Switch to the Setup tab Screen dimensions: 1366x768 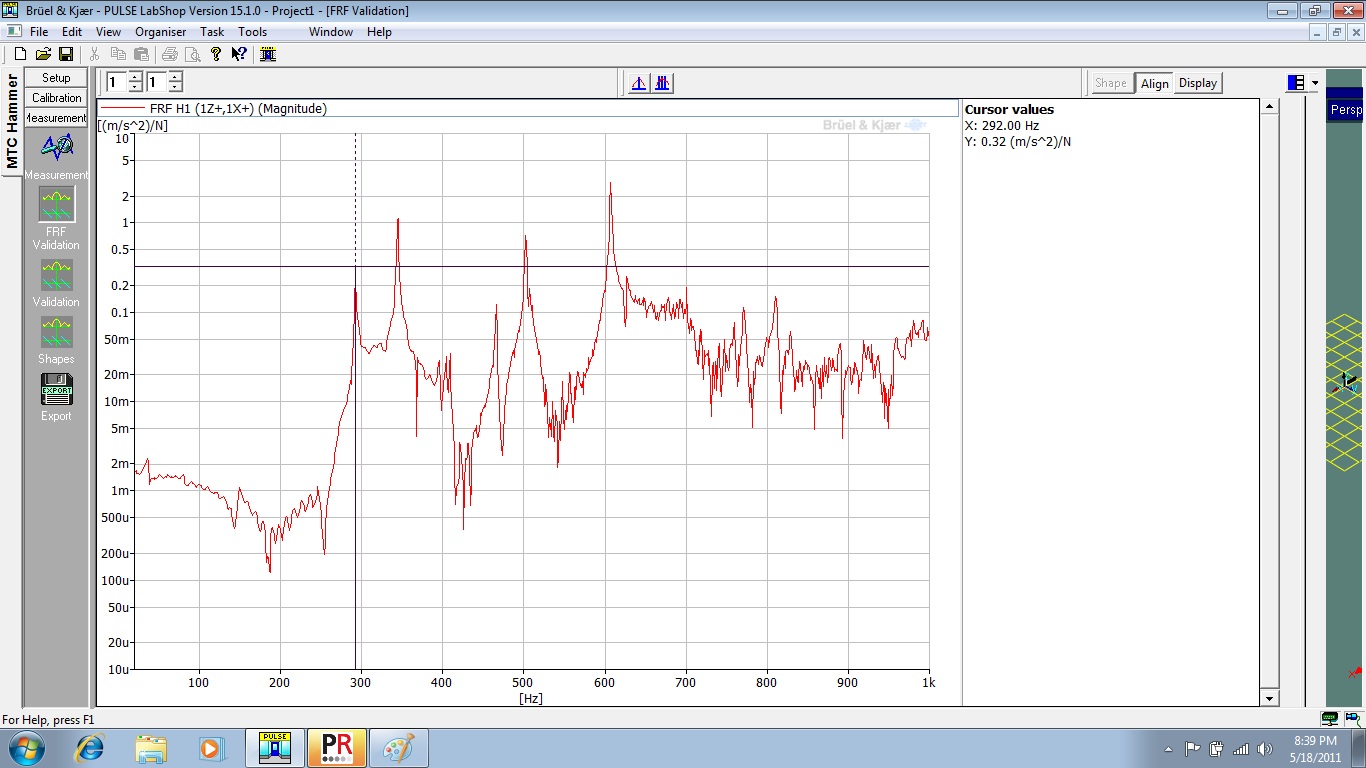tap(56, 78)
